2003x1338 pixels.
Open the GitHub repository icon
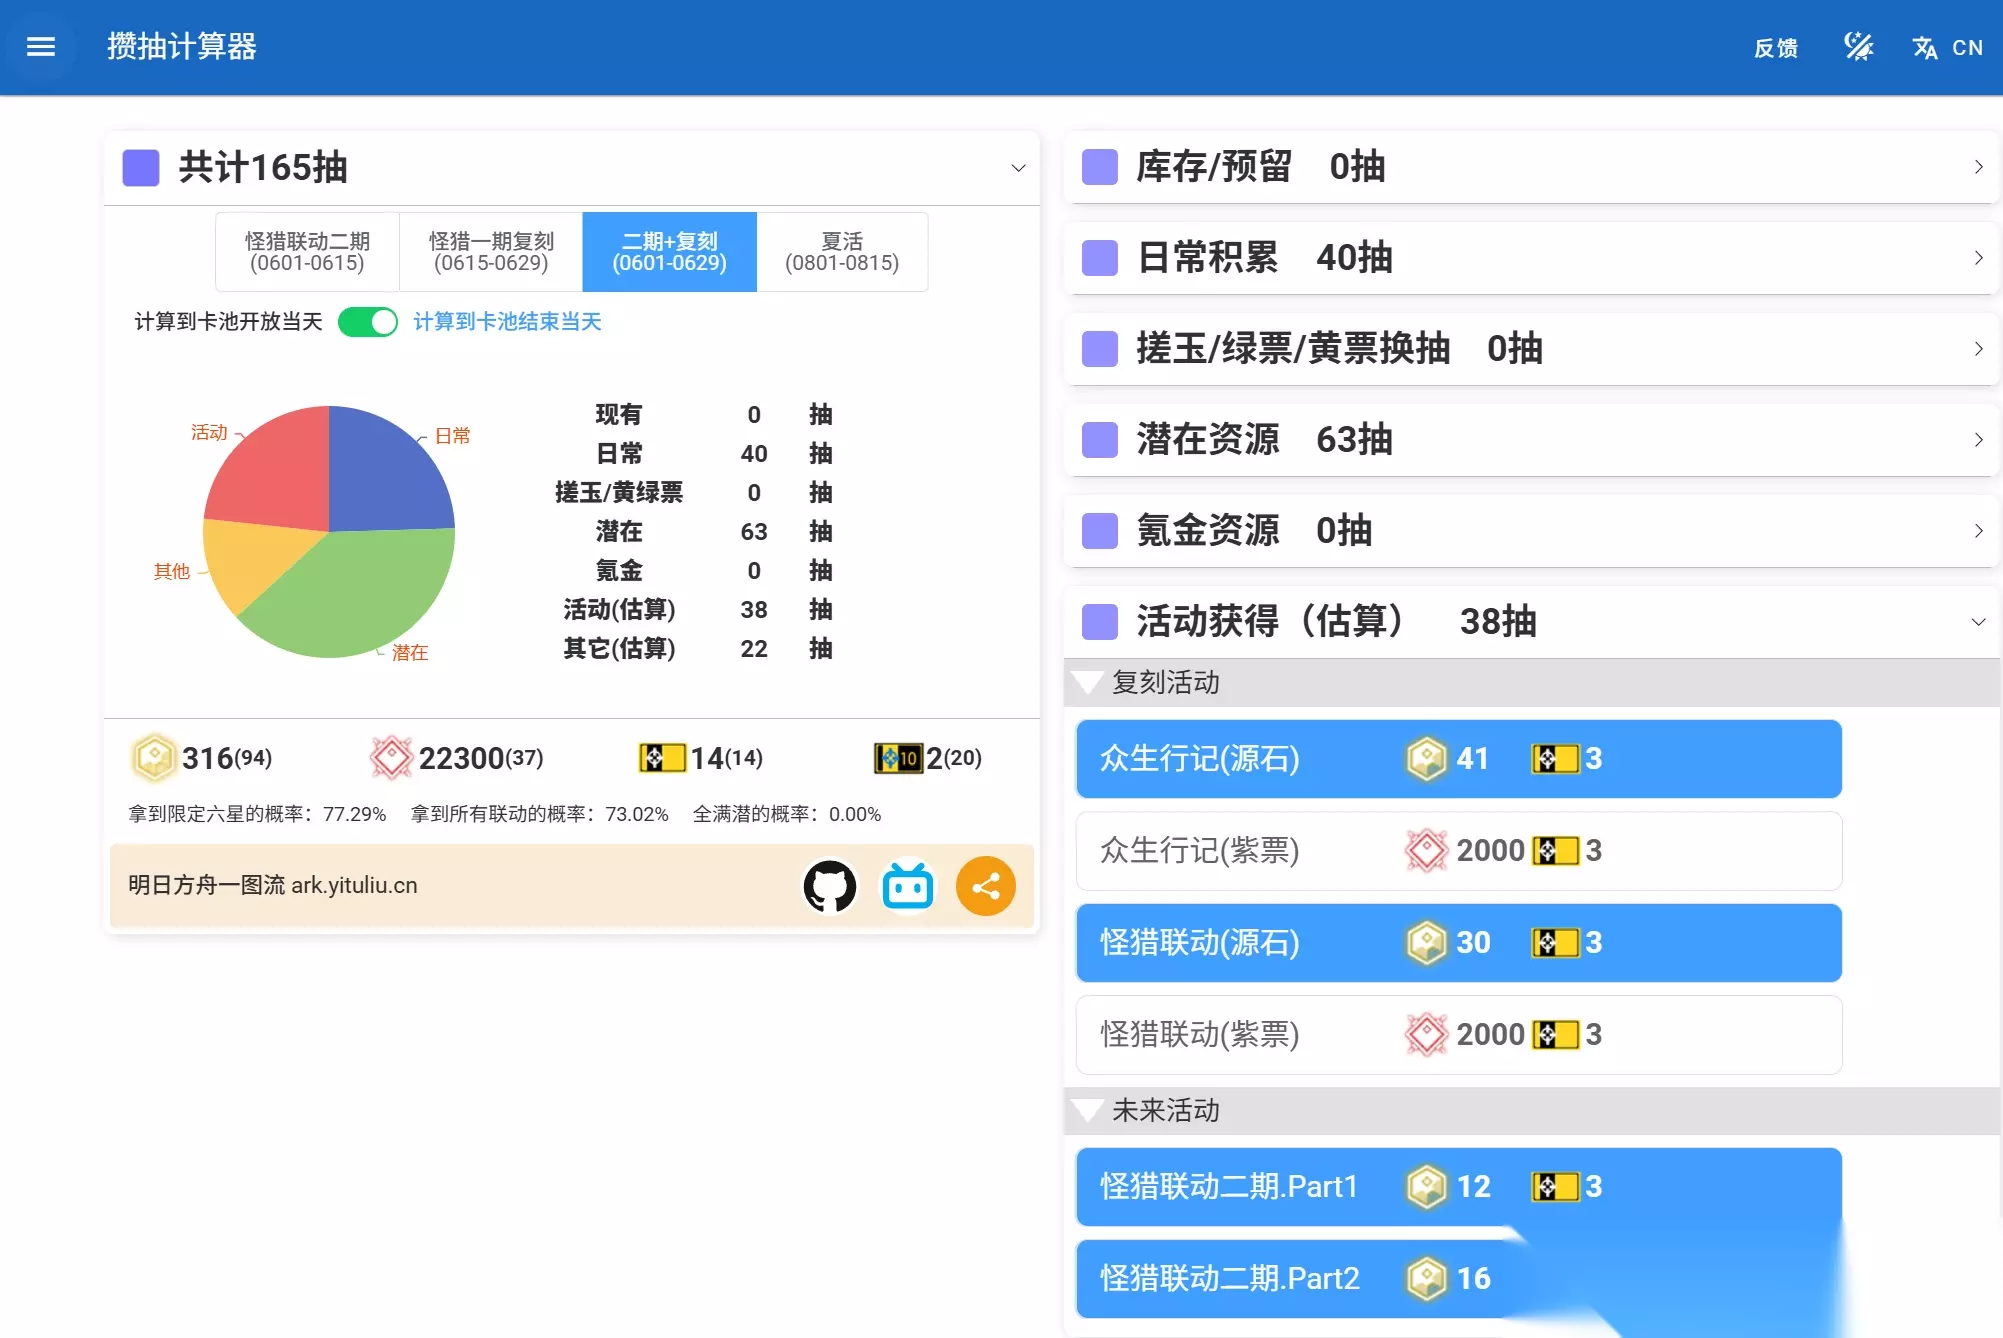tap(830, 886)
